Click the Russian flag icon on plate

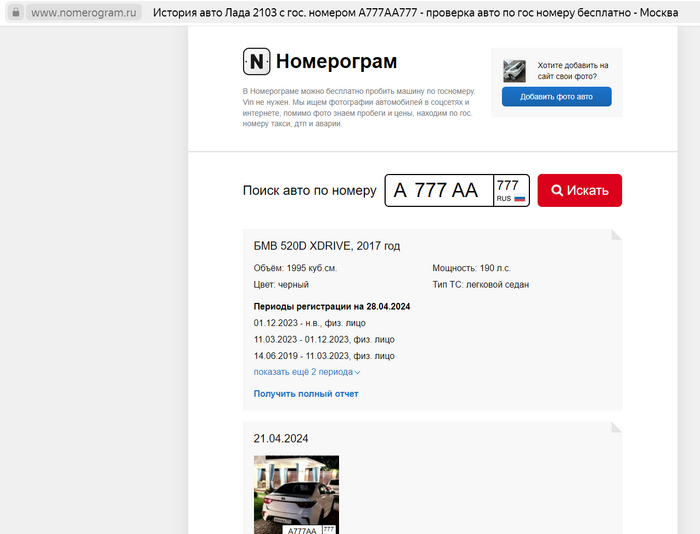coord(520,199)
